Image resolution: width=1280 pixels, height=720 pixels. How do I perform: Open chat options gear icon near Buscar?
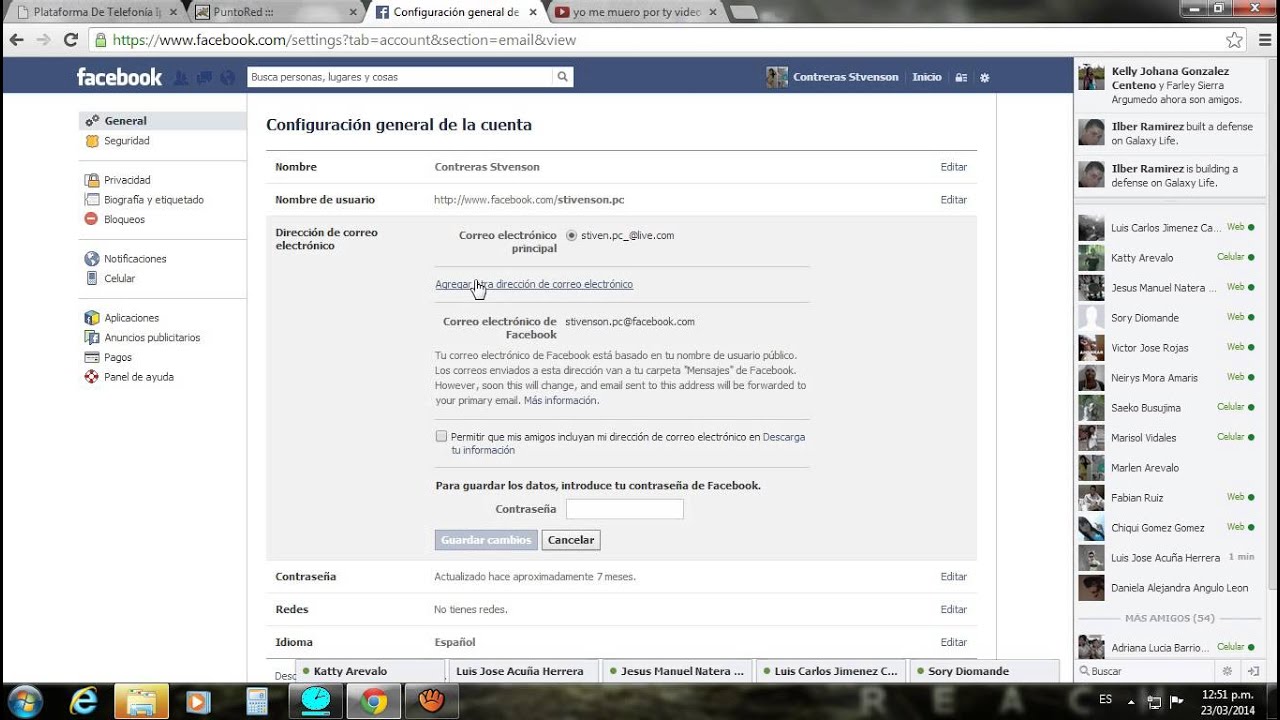tap(1228, 671)
